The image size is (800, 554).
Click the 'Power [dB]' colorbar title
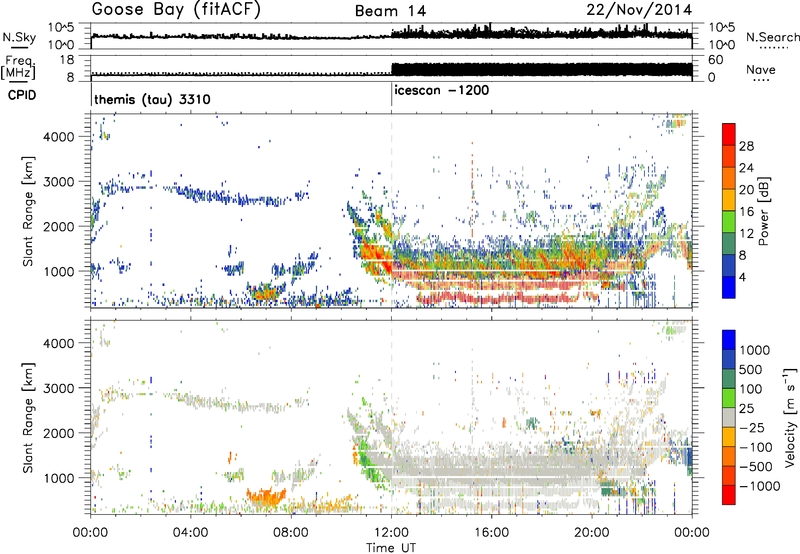pos(764,211)
